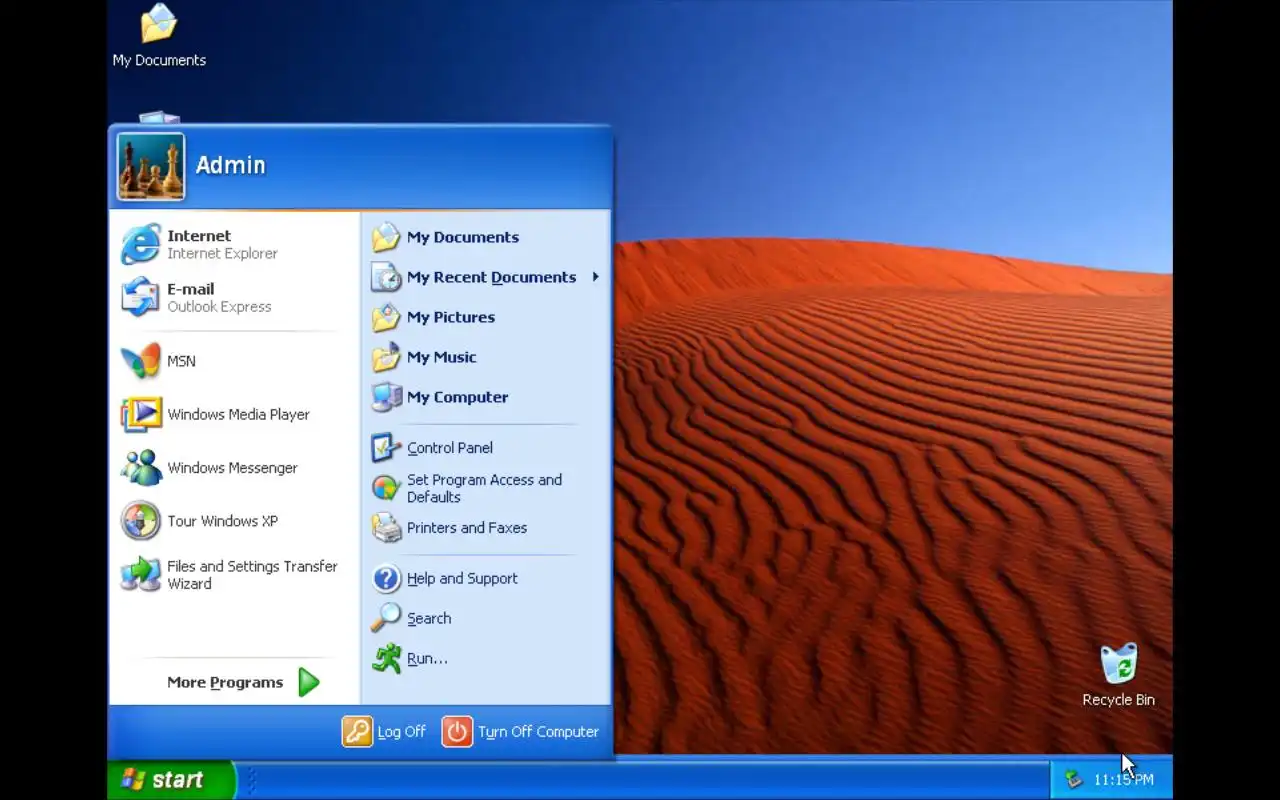Open the My Pictures folder icon

(386, 317)
